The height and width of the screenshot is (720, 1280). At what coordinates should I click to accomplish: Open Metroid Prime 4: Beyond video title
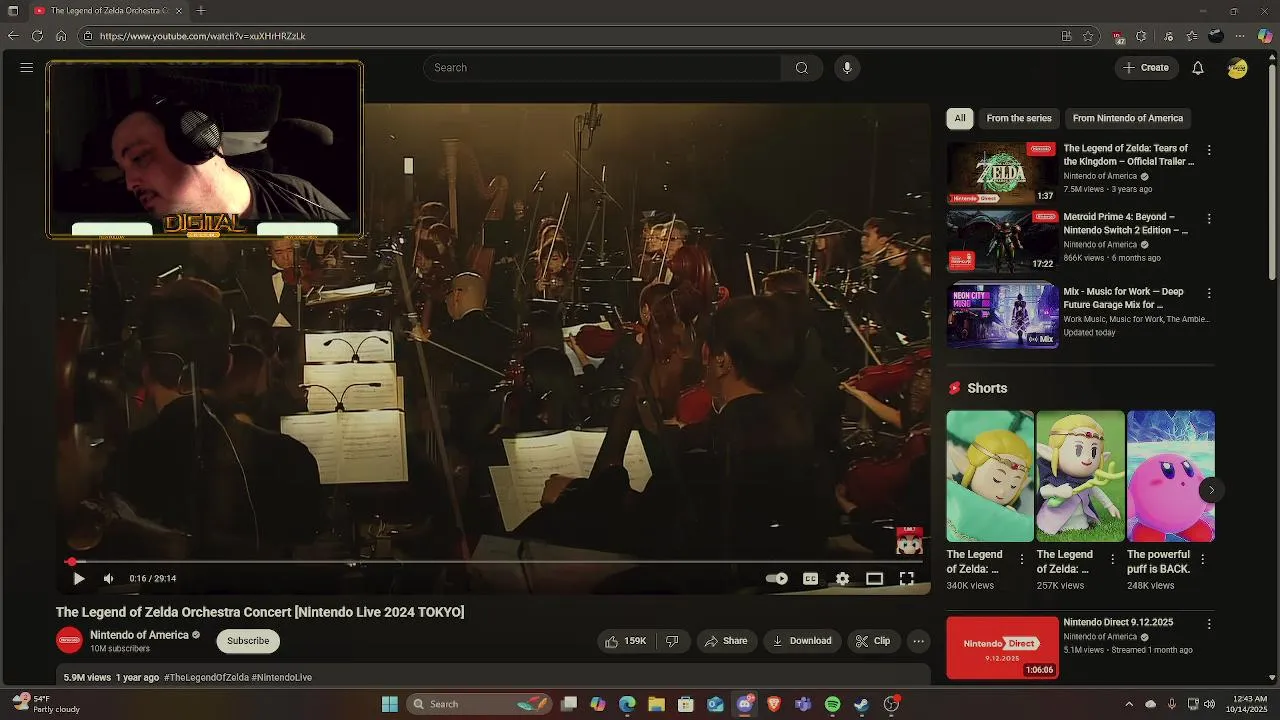[1126, 223]
